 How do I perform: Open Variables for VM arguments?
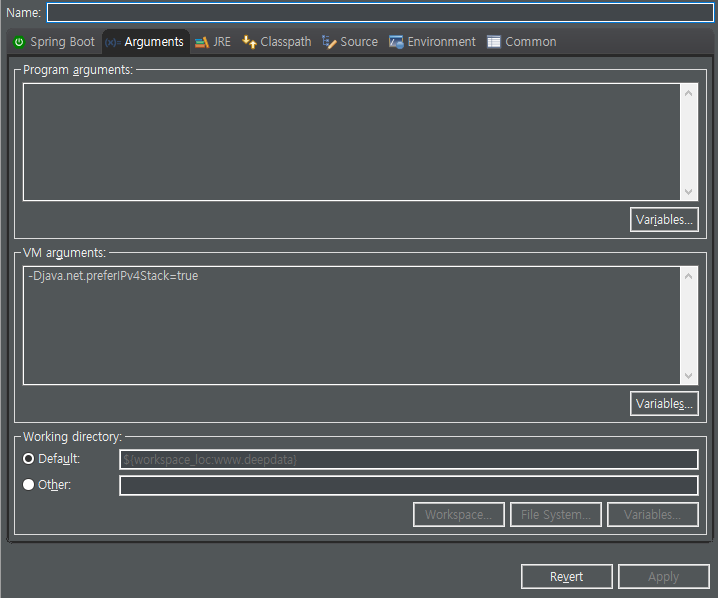pos(664,403)
